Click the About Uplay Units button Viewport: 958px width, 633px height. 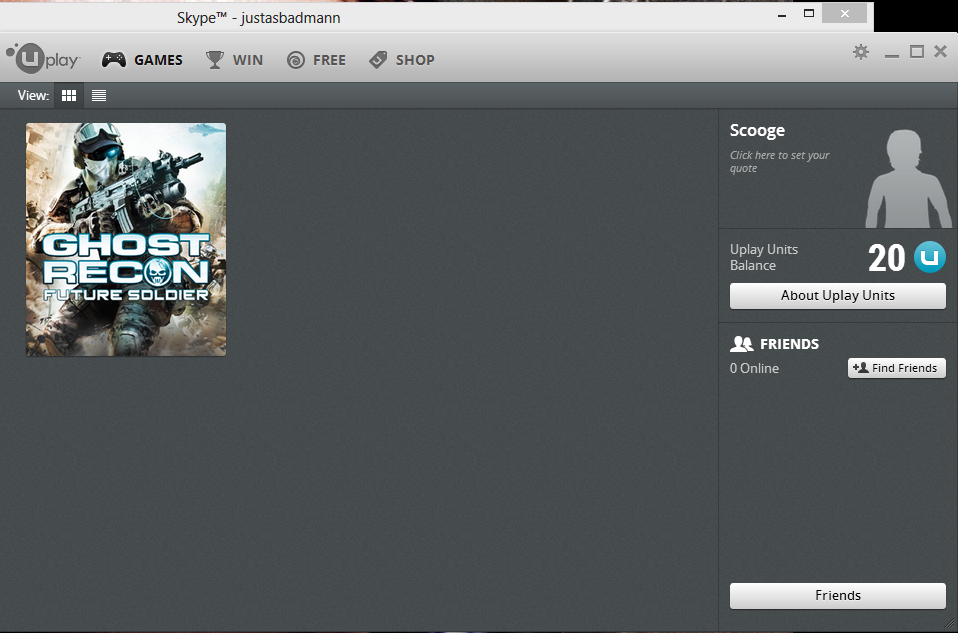pos(838,296)
